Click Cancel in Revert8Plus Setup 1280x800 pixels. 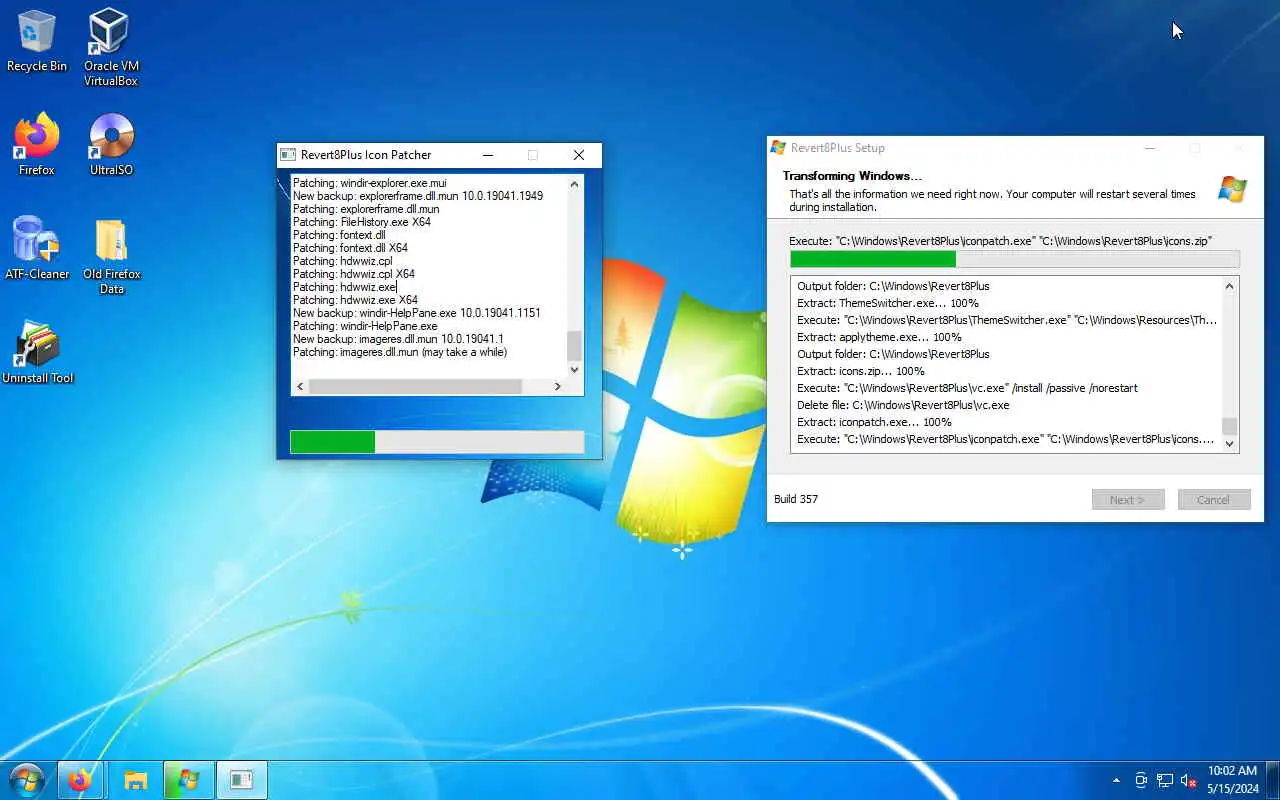(x=1214, y=500)
